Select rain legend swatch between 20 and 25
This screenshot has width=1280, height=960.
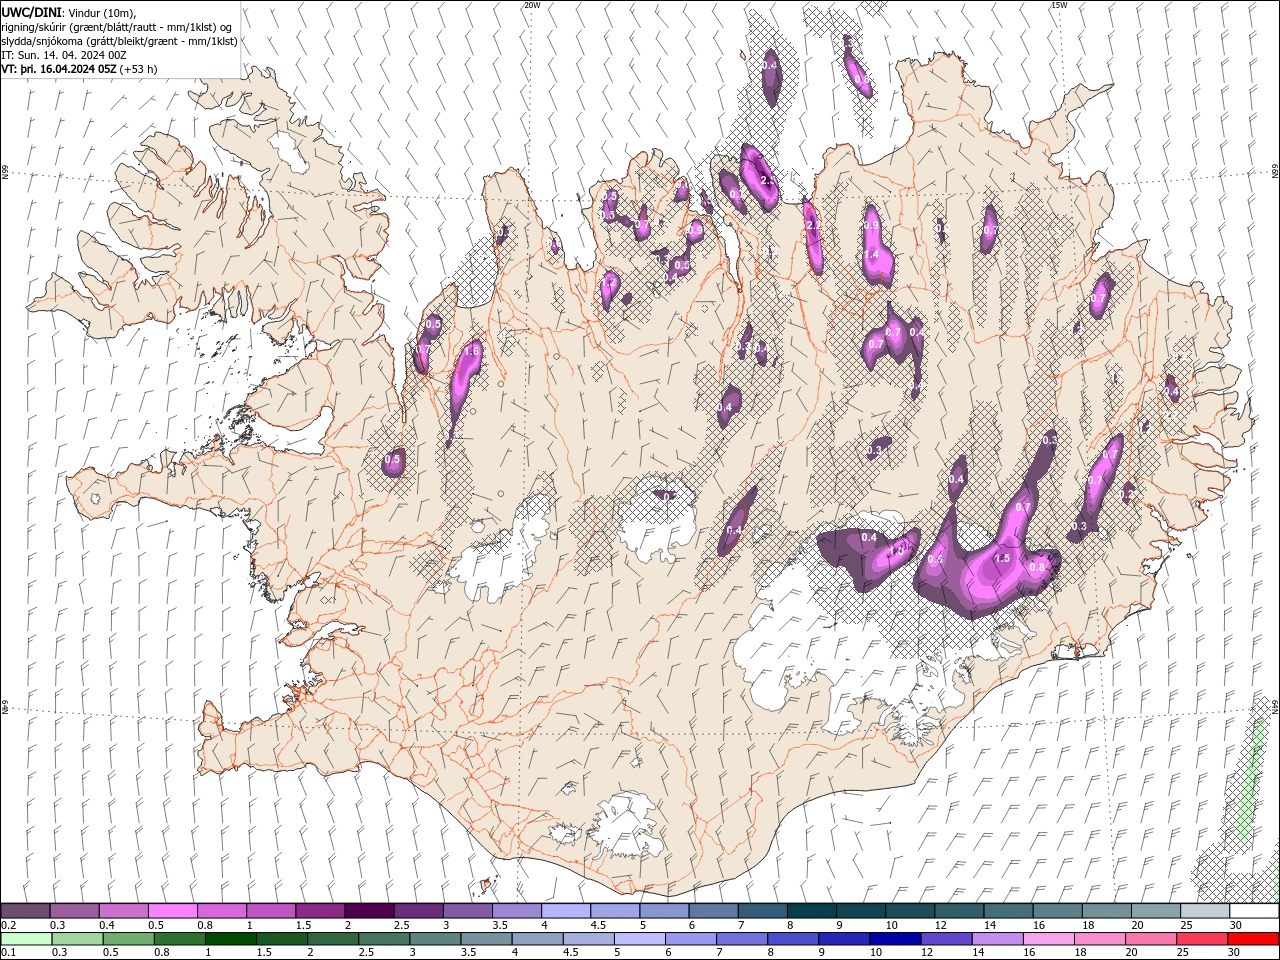(x=1152, y=939)
